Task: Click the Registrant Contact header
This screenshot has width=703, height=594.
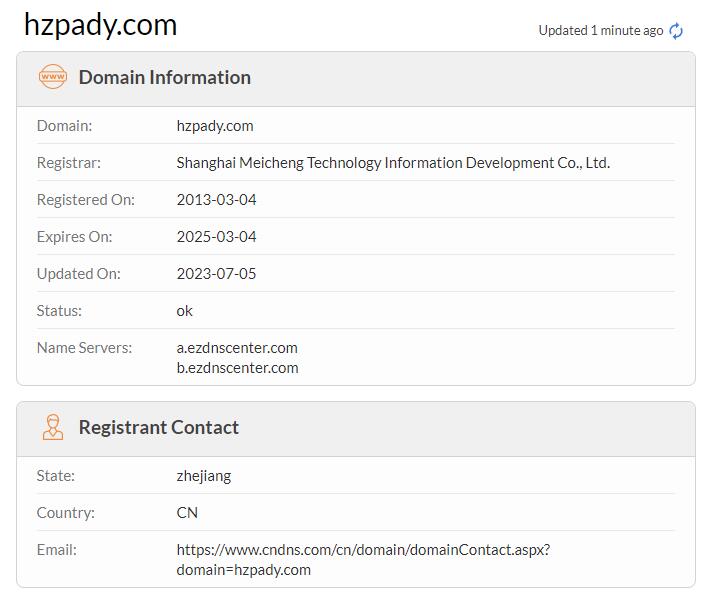Action: click(159, 427)
